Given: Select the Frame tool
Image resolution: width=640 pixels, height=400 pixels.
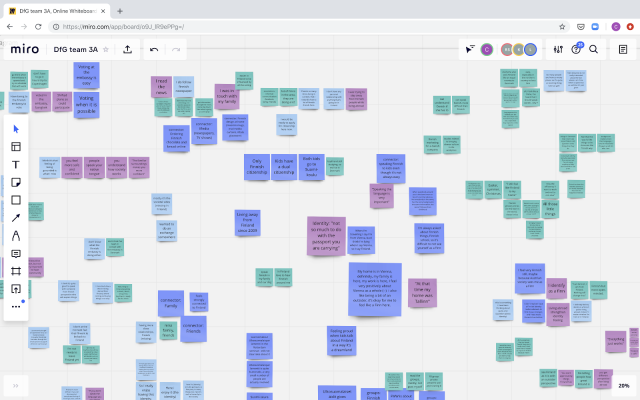Looking at the screenshot, I should click(x=16, y=271).
